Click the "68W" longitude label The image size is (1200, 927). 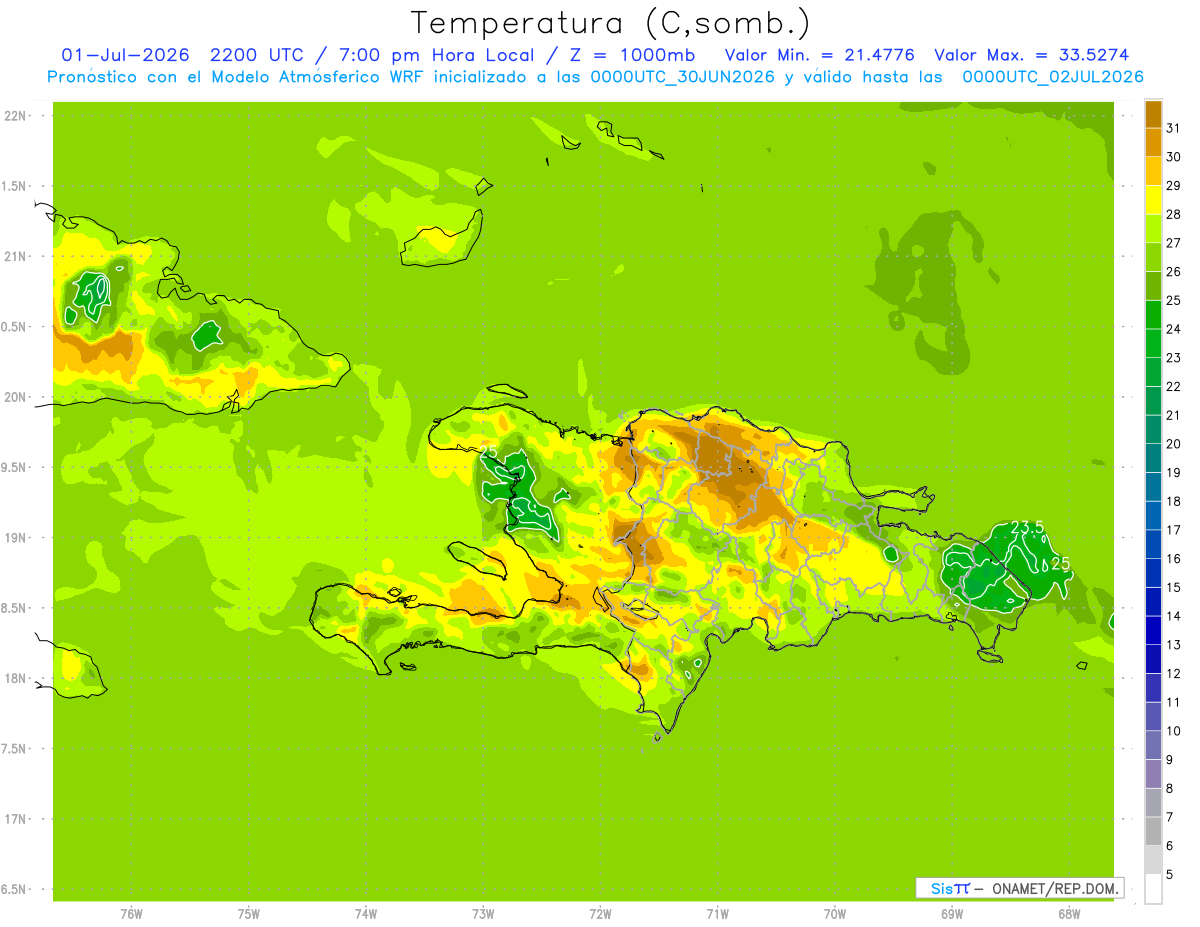coord(1068,913)
